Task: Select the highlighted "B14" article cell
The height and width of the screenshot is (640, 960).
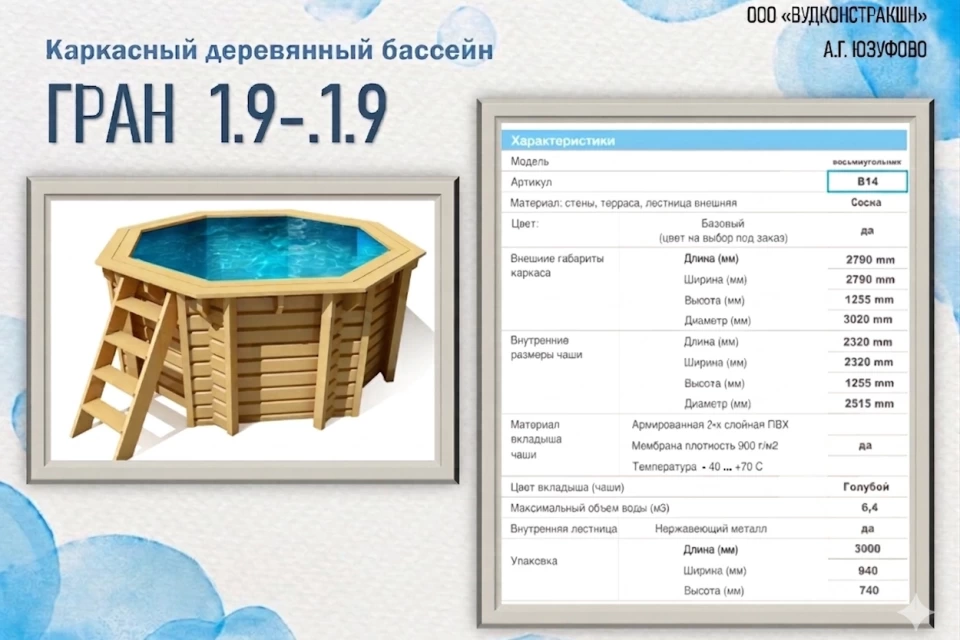Action: 867,181
